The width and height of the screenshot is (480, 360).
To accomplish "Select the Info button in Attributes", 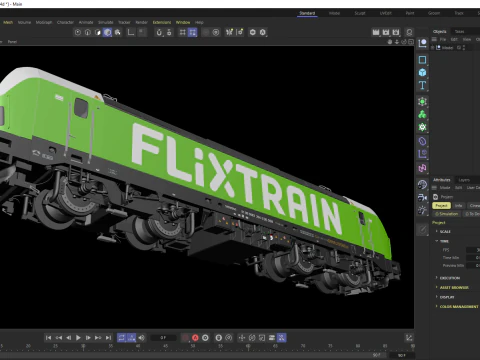I will [x=459, y=206].
